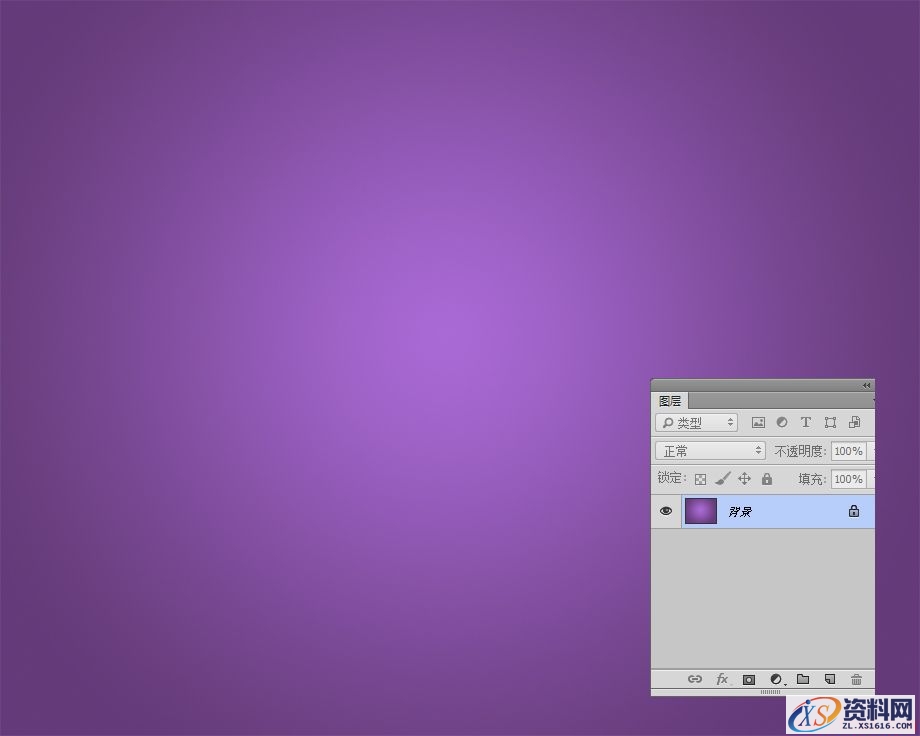Click the link layers icon
Image resolution: width=920 pixels, height=736 pixels.
tap(695, 679)
